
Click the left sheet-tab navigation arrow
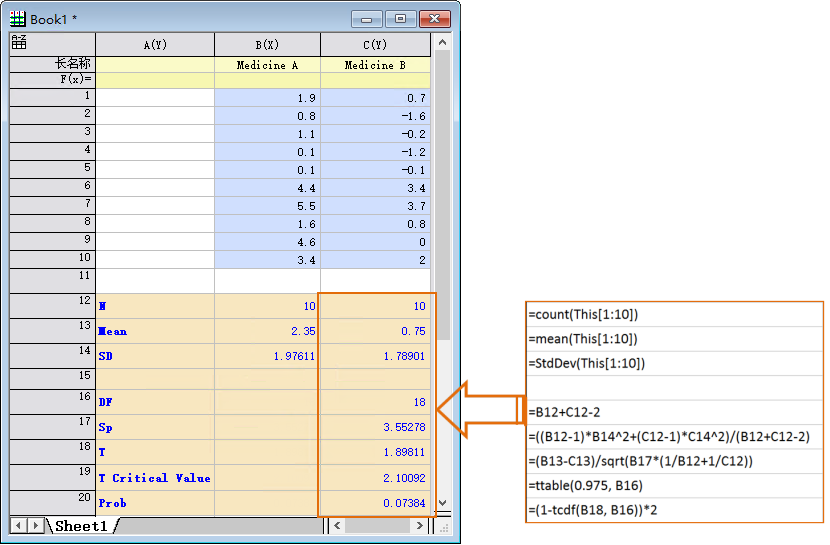tap(20, 526)
